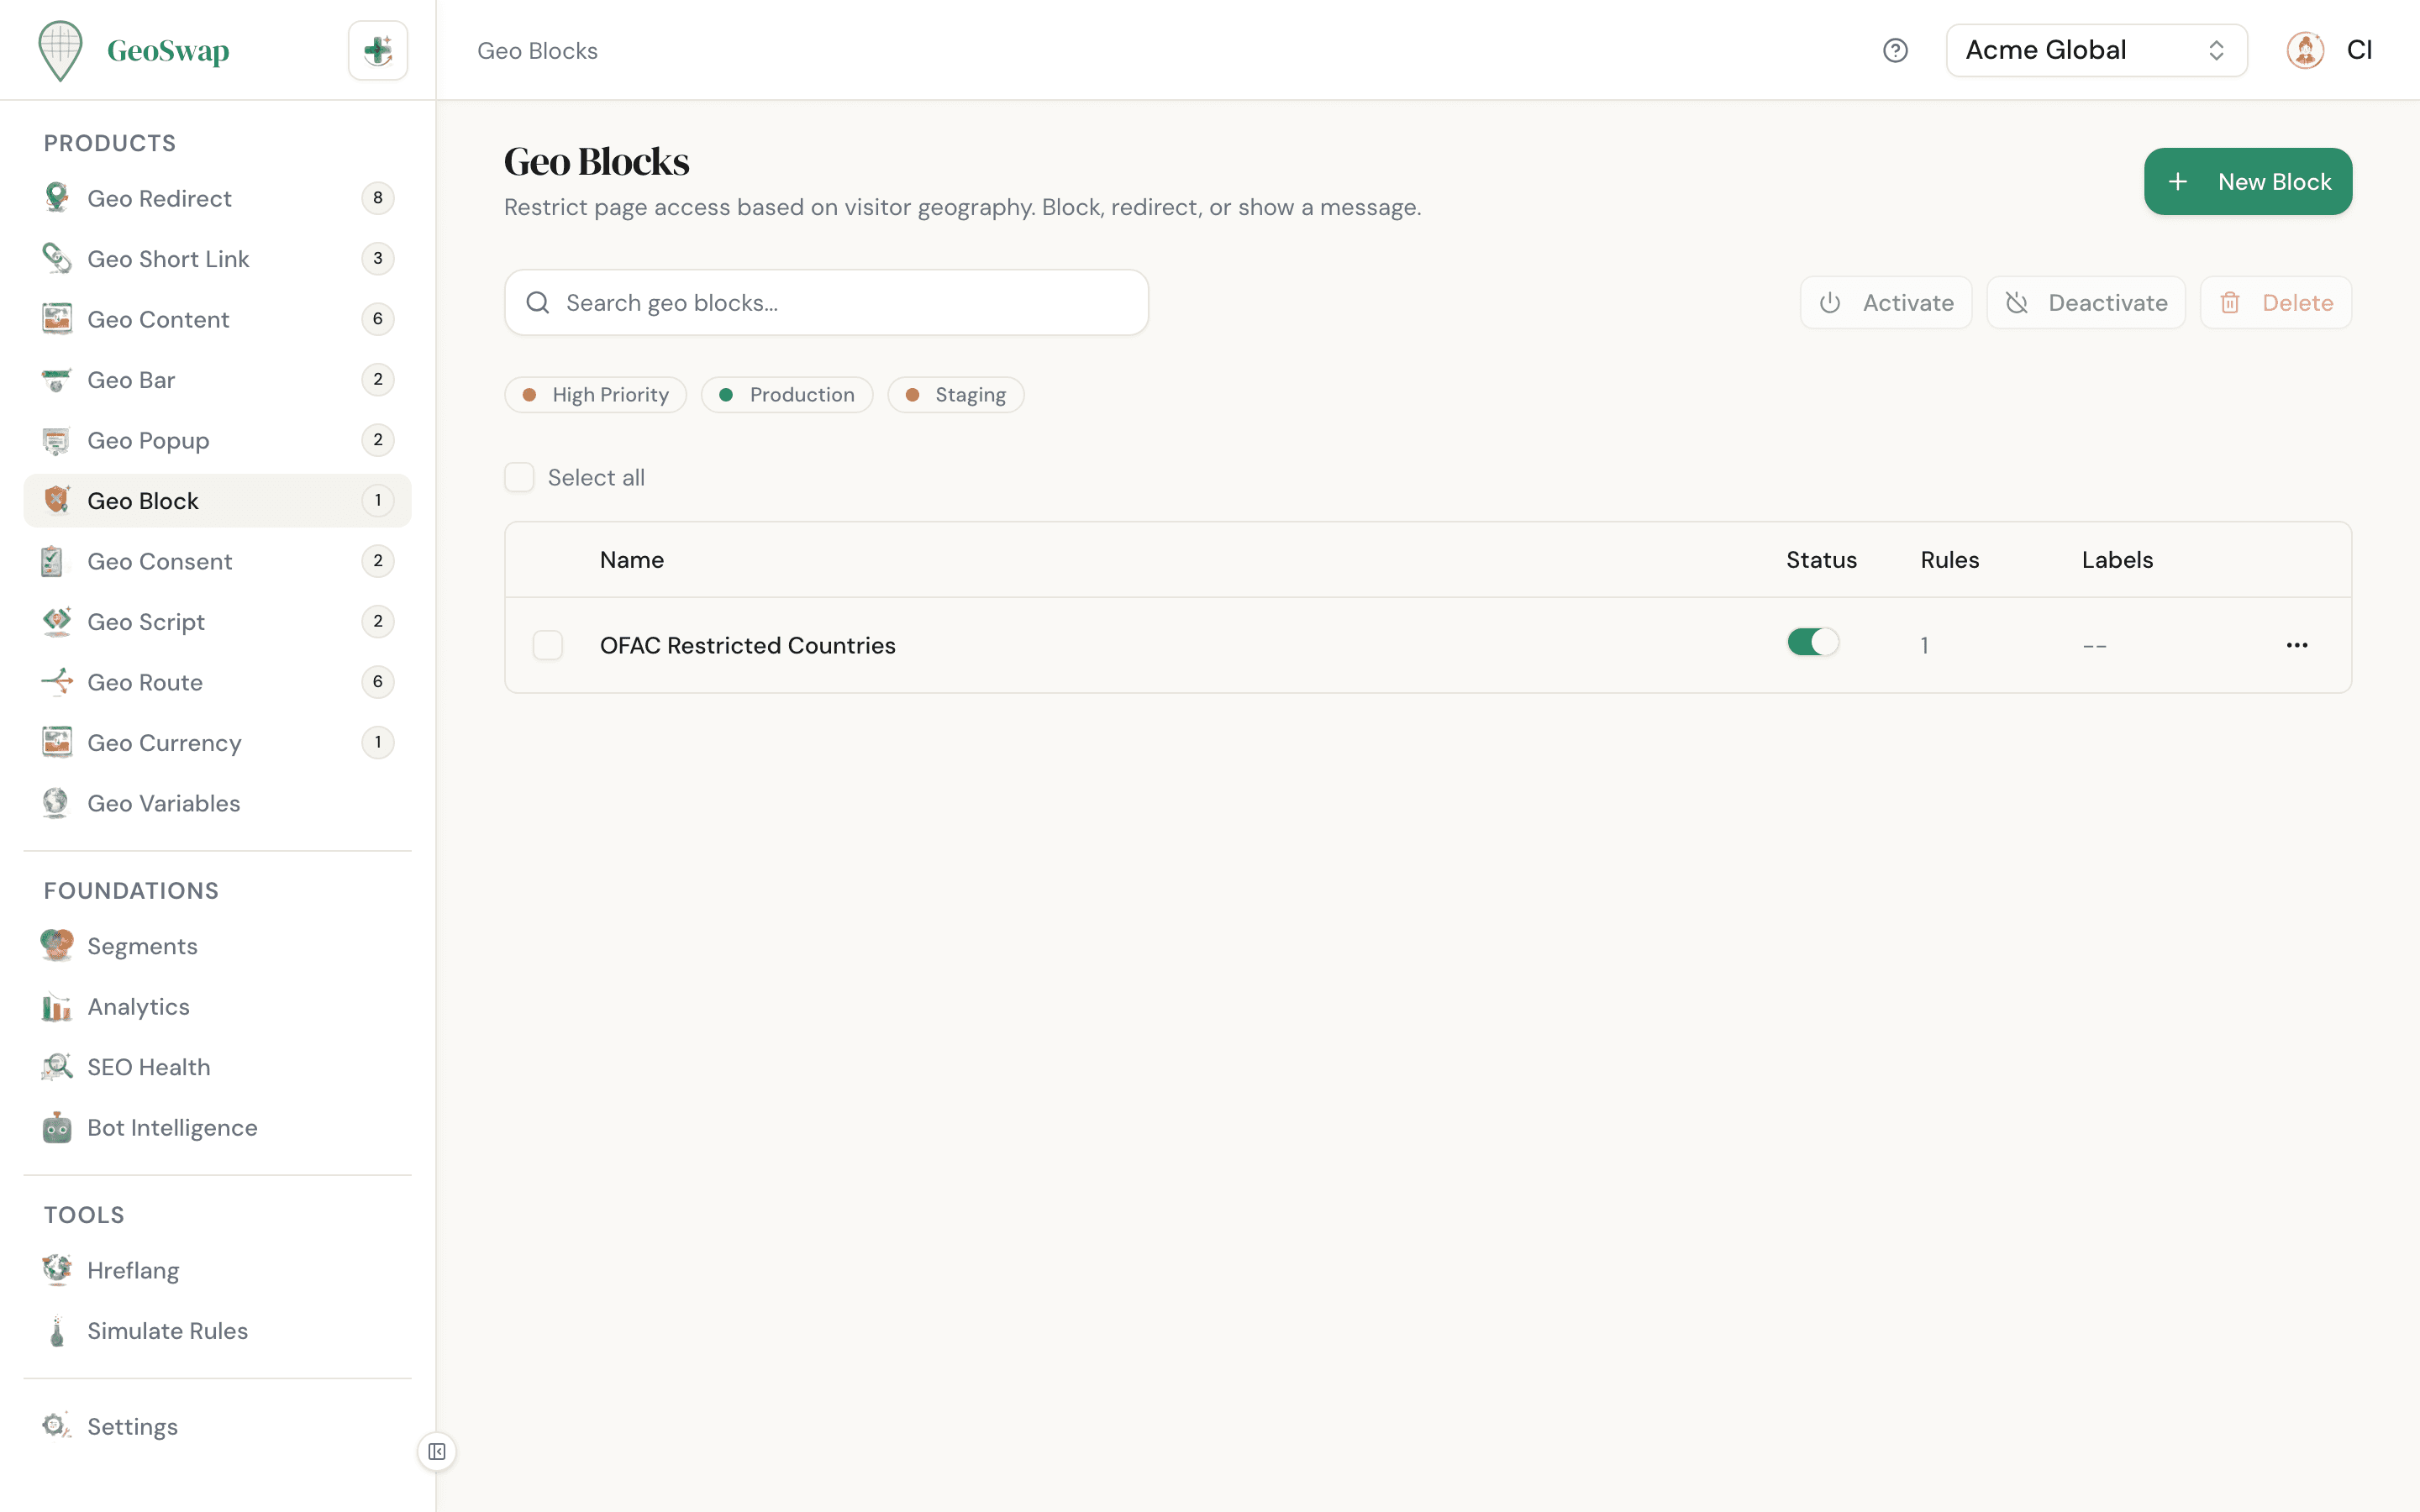Open Simulate Rules from Tools

point(167,1331)
